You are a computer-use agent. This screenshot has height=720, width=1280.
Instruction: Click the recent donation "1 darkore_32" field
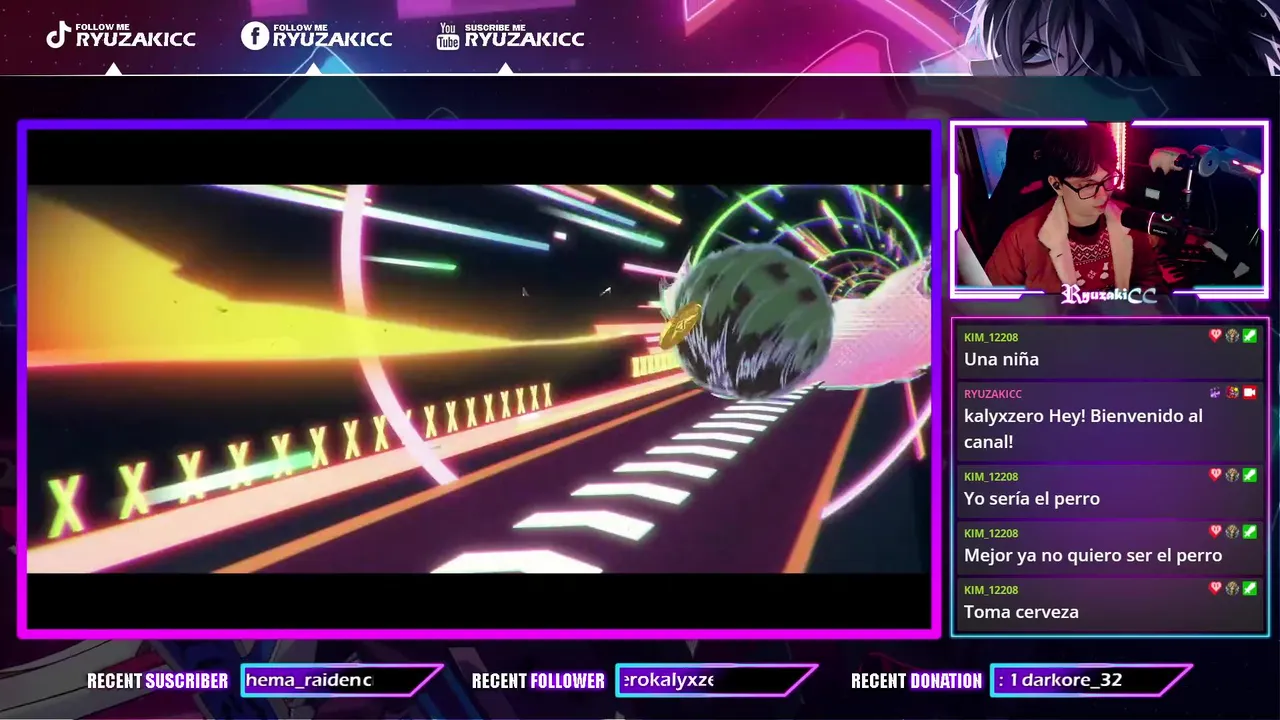1090,680
